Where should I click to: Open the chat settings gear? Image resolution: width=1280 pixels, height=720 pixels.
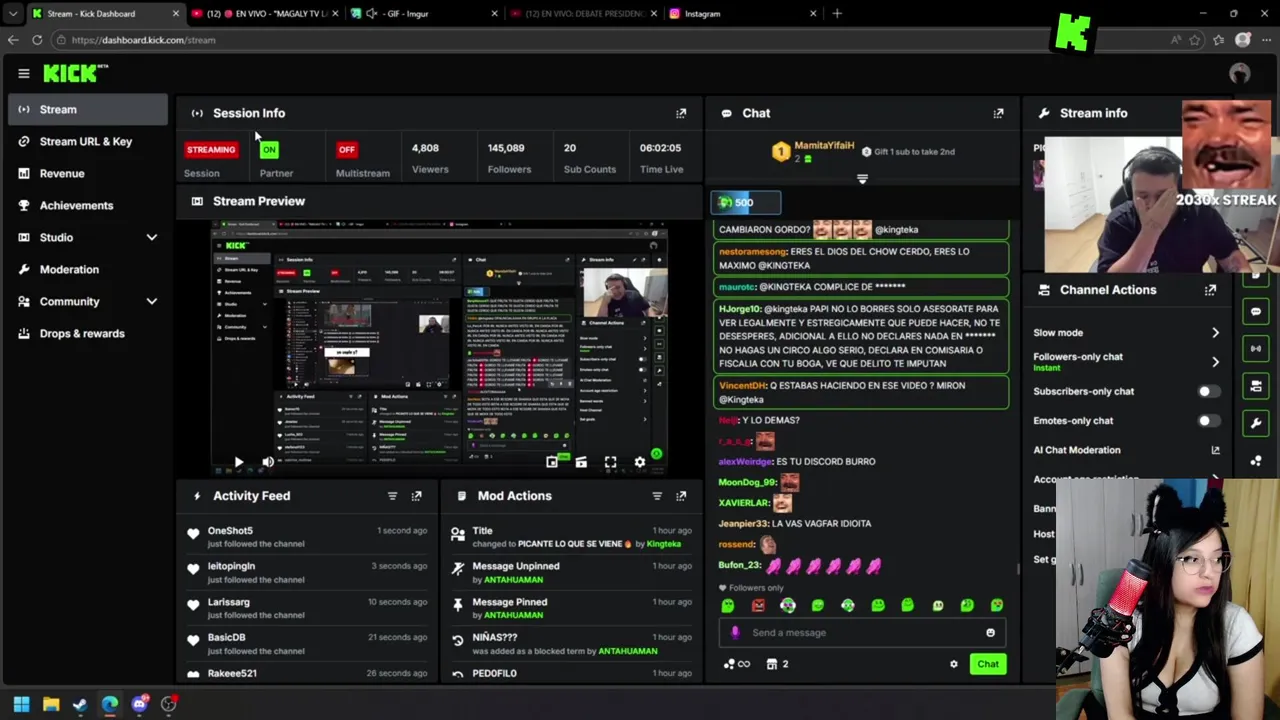tap(953, 664)
